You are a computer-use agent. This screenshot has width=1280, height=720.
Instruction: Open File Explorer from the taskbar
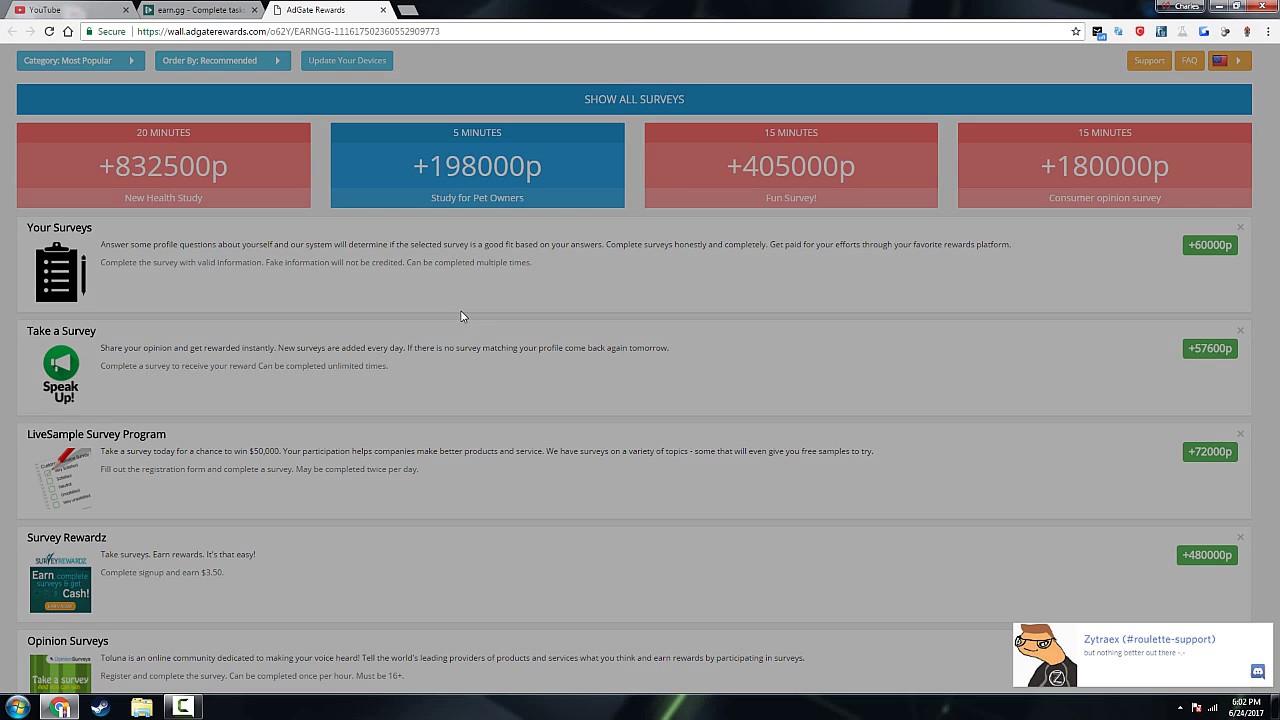pyautogui.click(x=141, y=708)
